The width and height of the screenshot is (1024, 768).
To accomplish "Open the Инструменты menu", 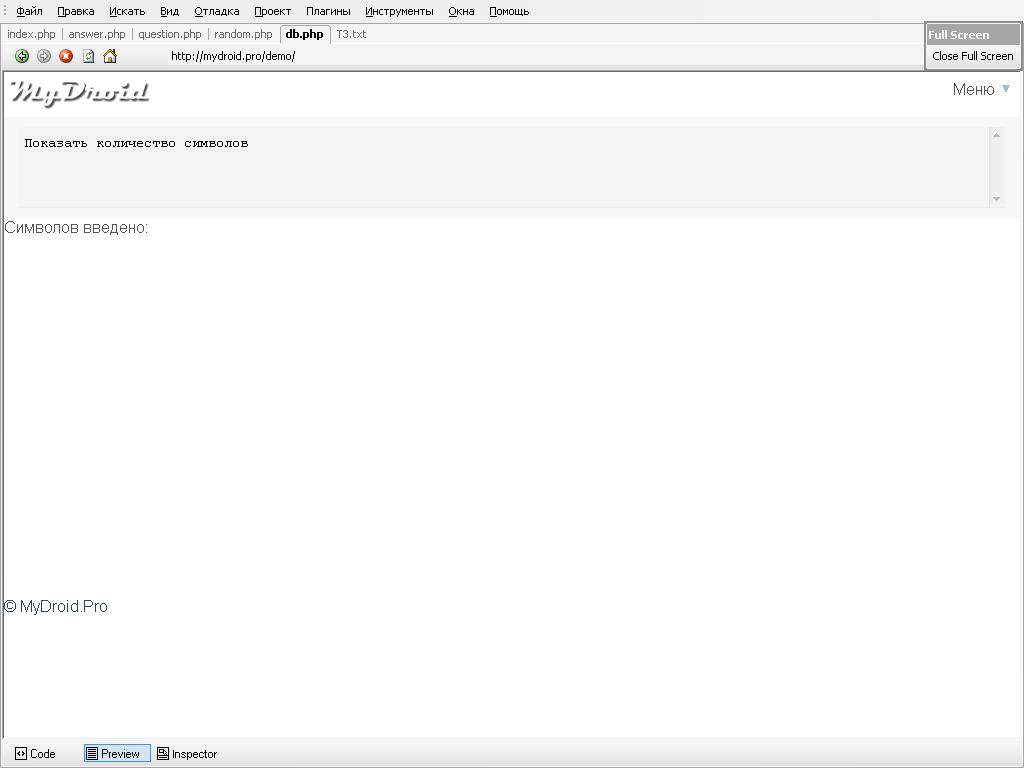I will (399, 11).
